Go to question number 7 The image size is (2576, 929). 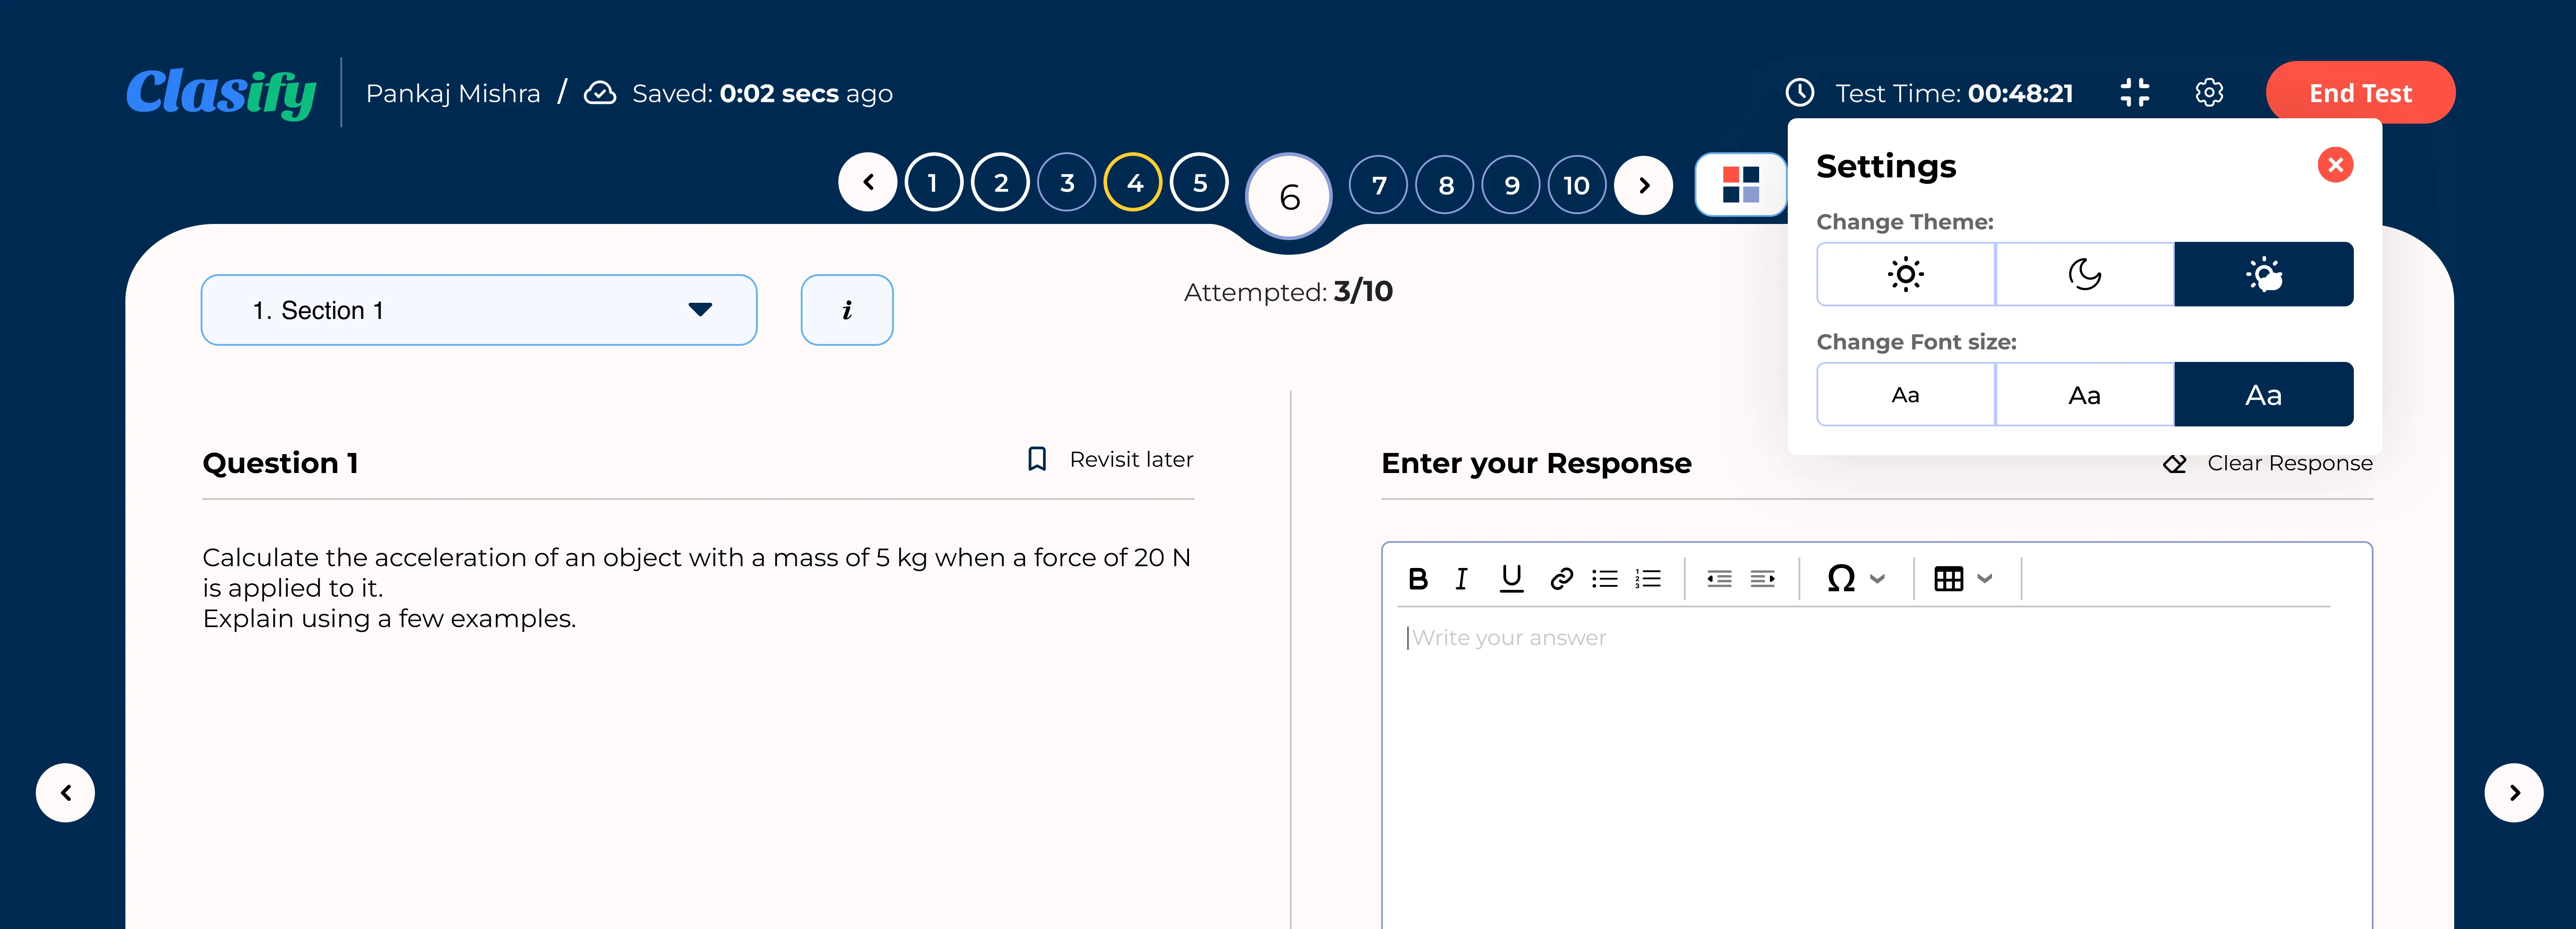coord(1379,185)
